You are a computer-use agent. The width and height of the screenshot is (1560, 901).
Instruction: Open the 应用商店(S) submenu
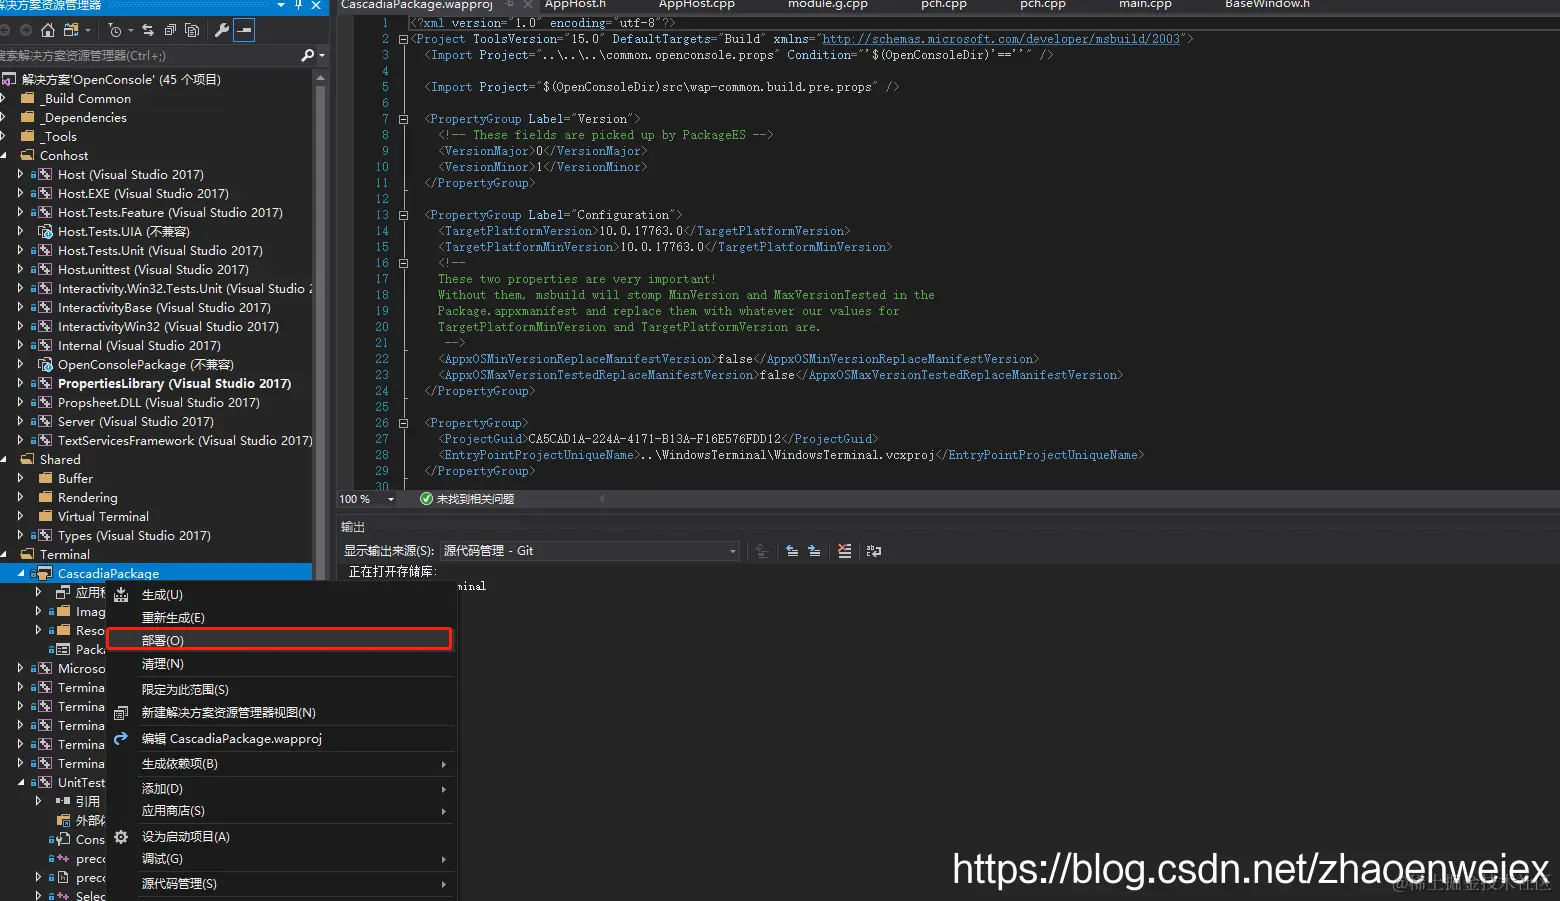(280, 811)
